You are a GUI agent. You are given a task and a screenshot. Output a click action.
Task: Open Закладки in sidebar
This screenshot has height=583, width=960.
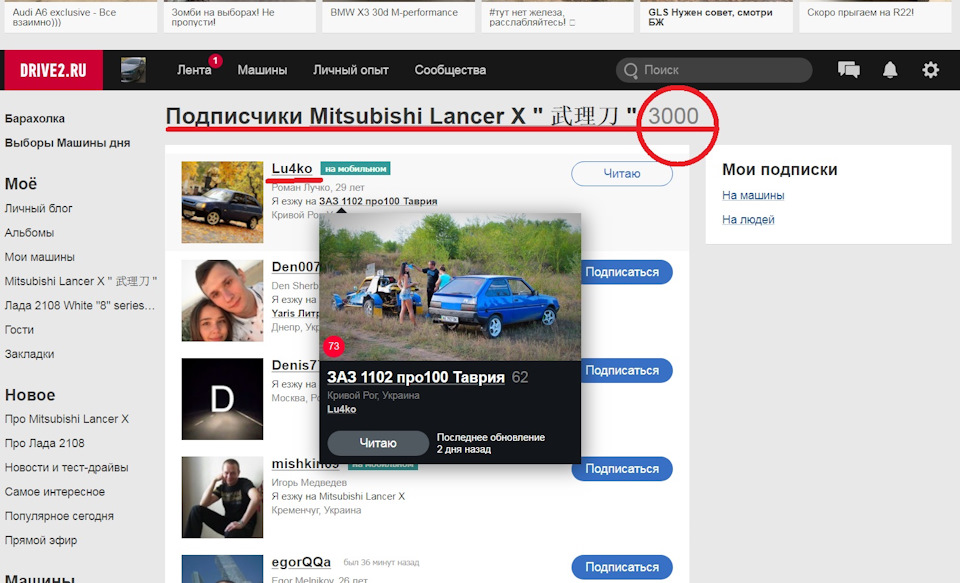(x=29, y=354)
